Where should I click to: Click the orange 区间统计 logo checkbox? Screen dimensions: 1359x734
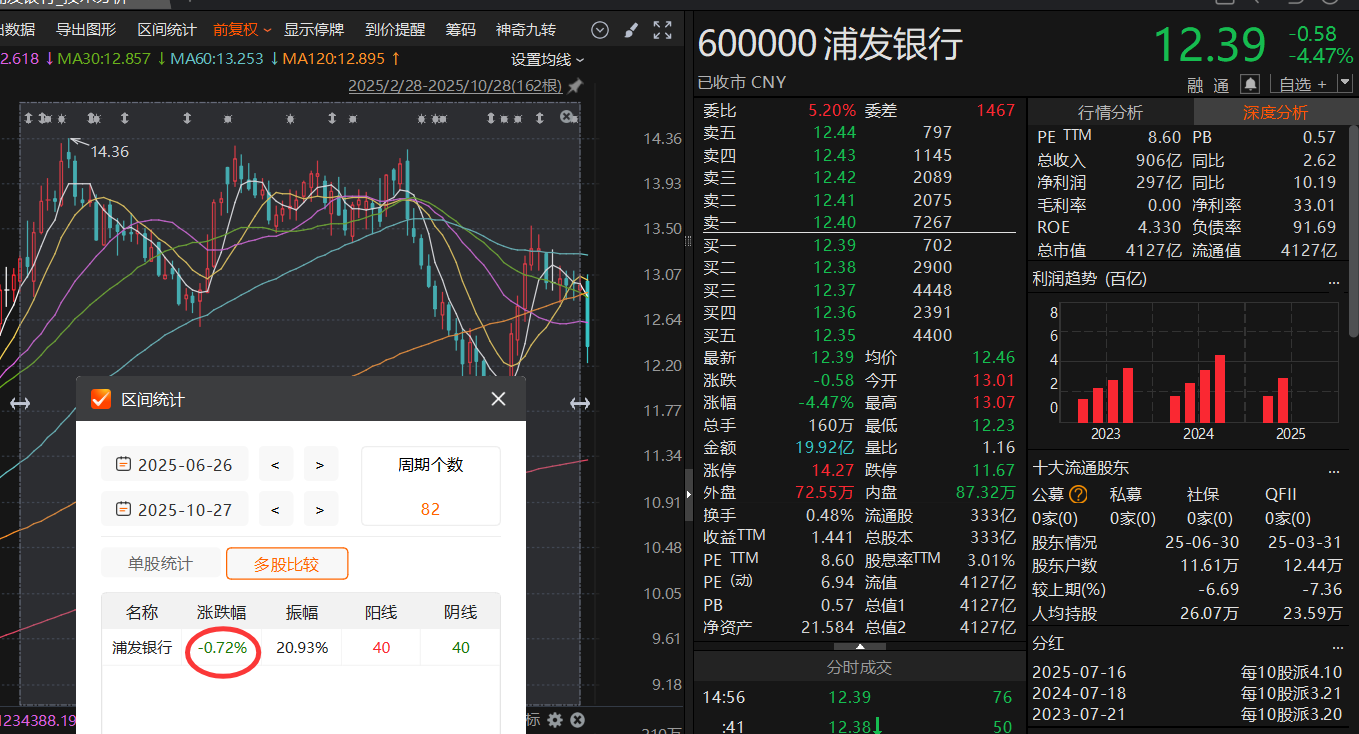click(101, 400)
